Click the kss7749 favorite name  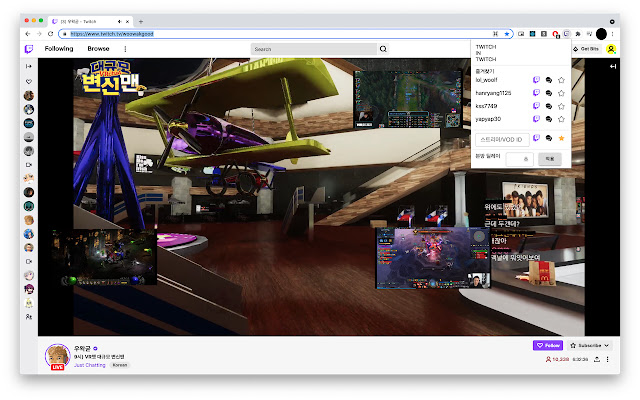(486, 106)
